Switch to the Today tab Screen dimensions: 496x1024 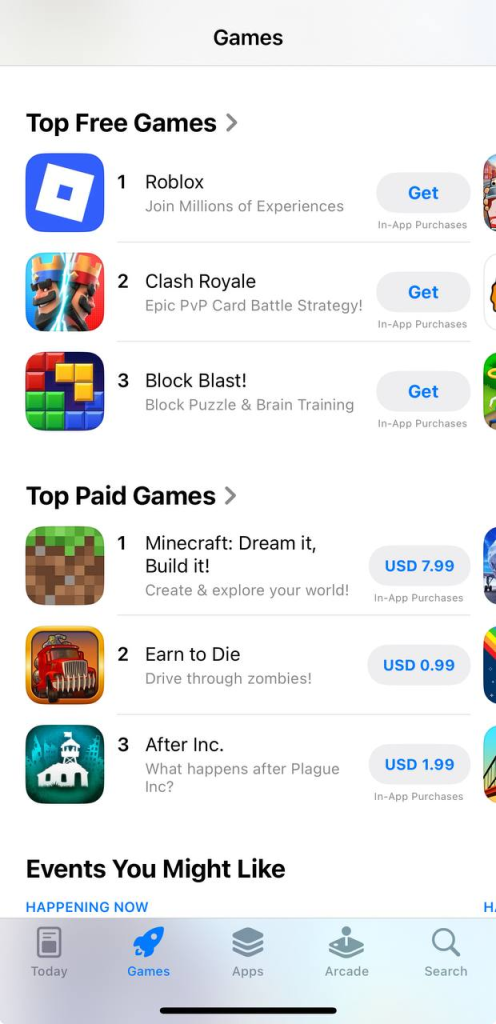pyautogui.click(x=49, y=952)
